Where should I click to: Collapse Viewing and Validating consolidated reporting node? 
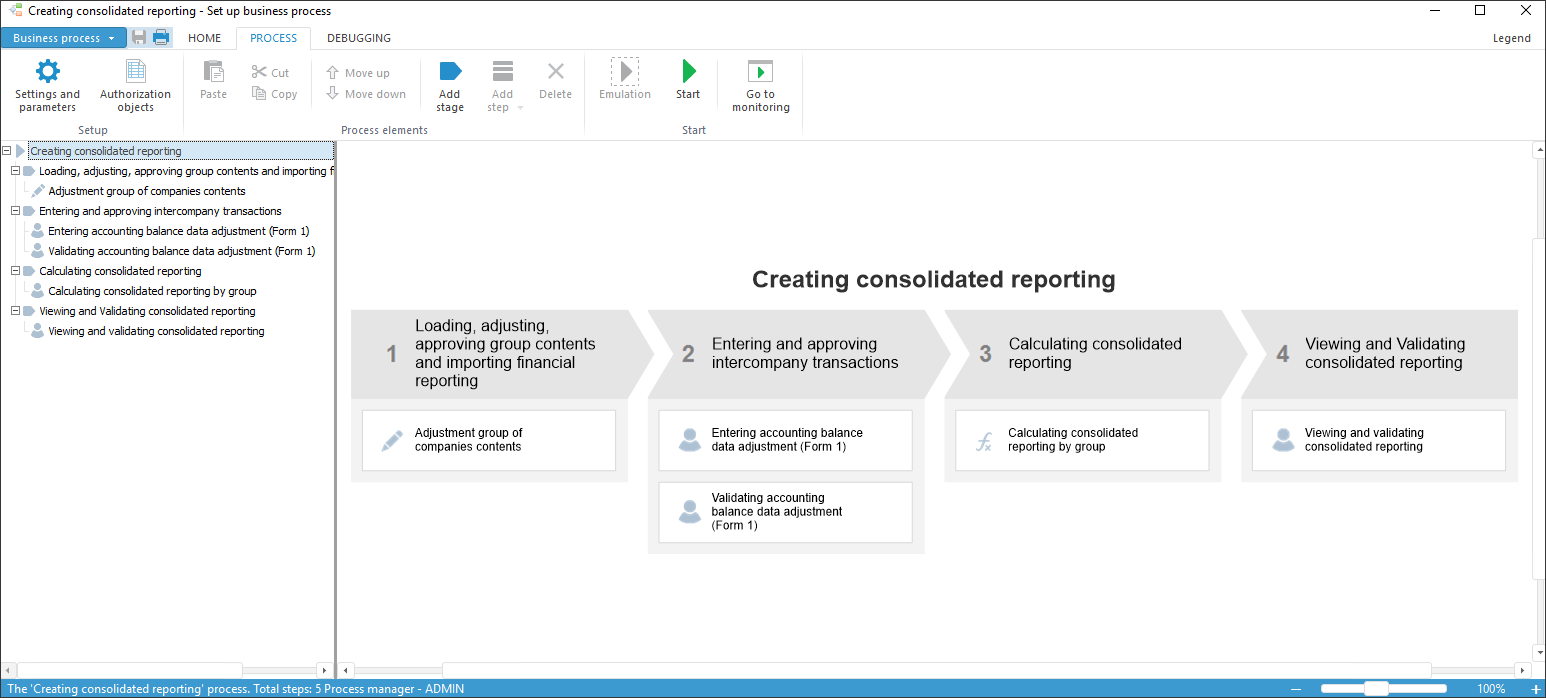coord(15,311)
